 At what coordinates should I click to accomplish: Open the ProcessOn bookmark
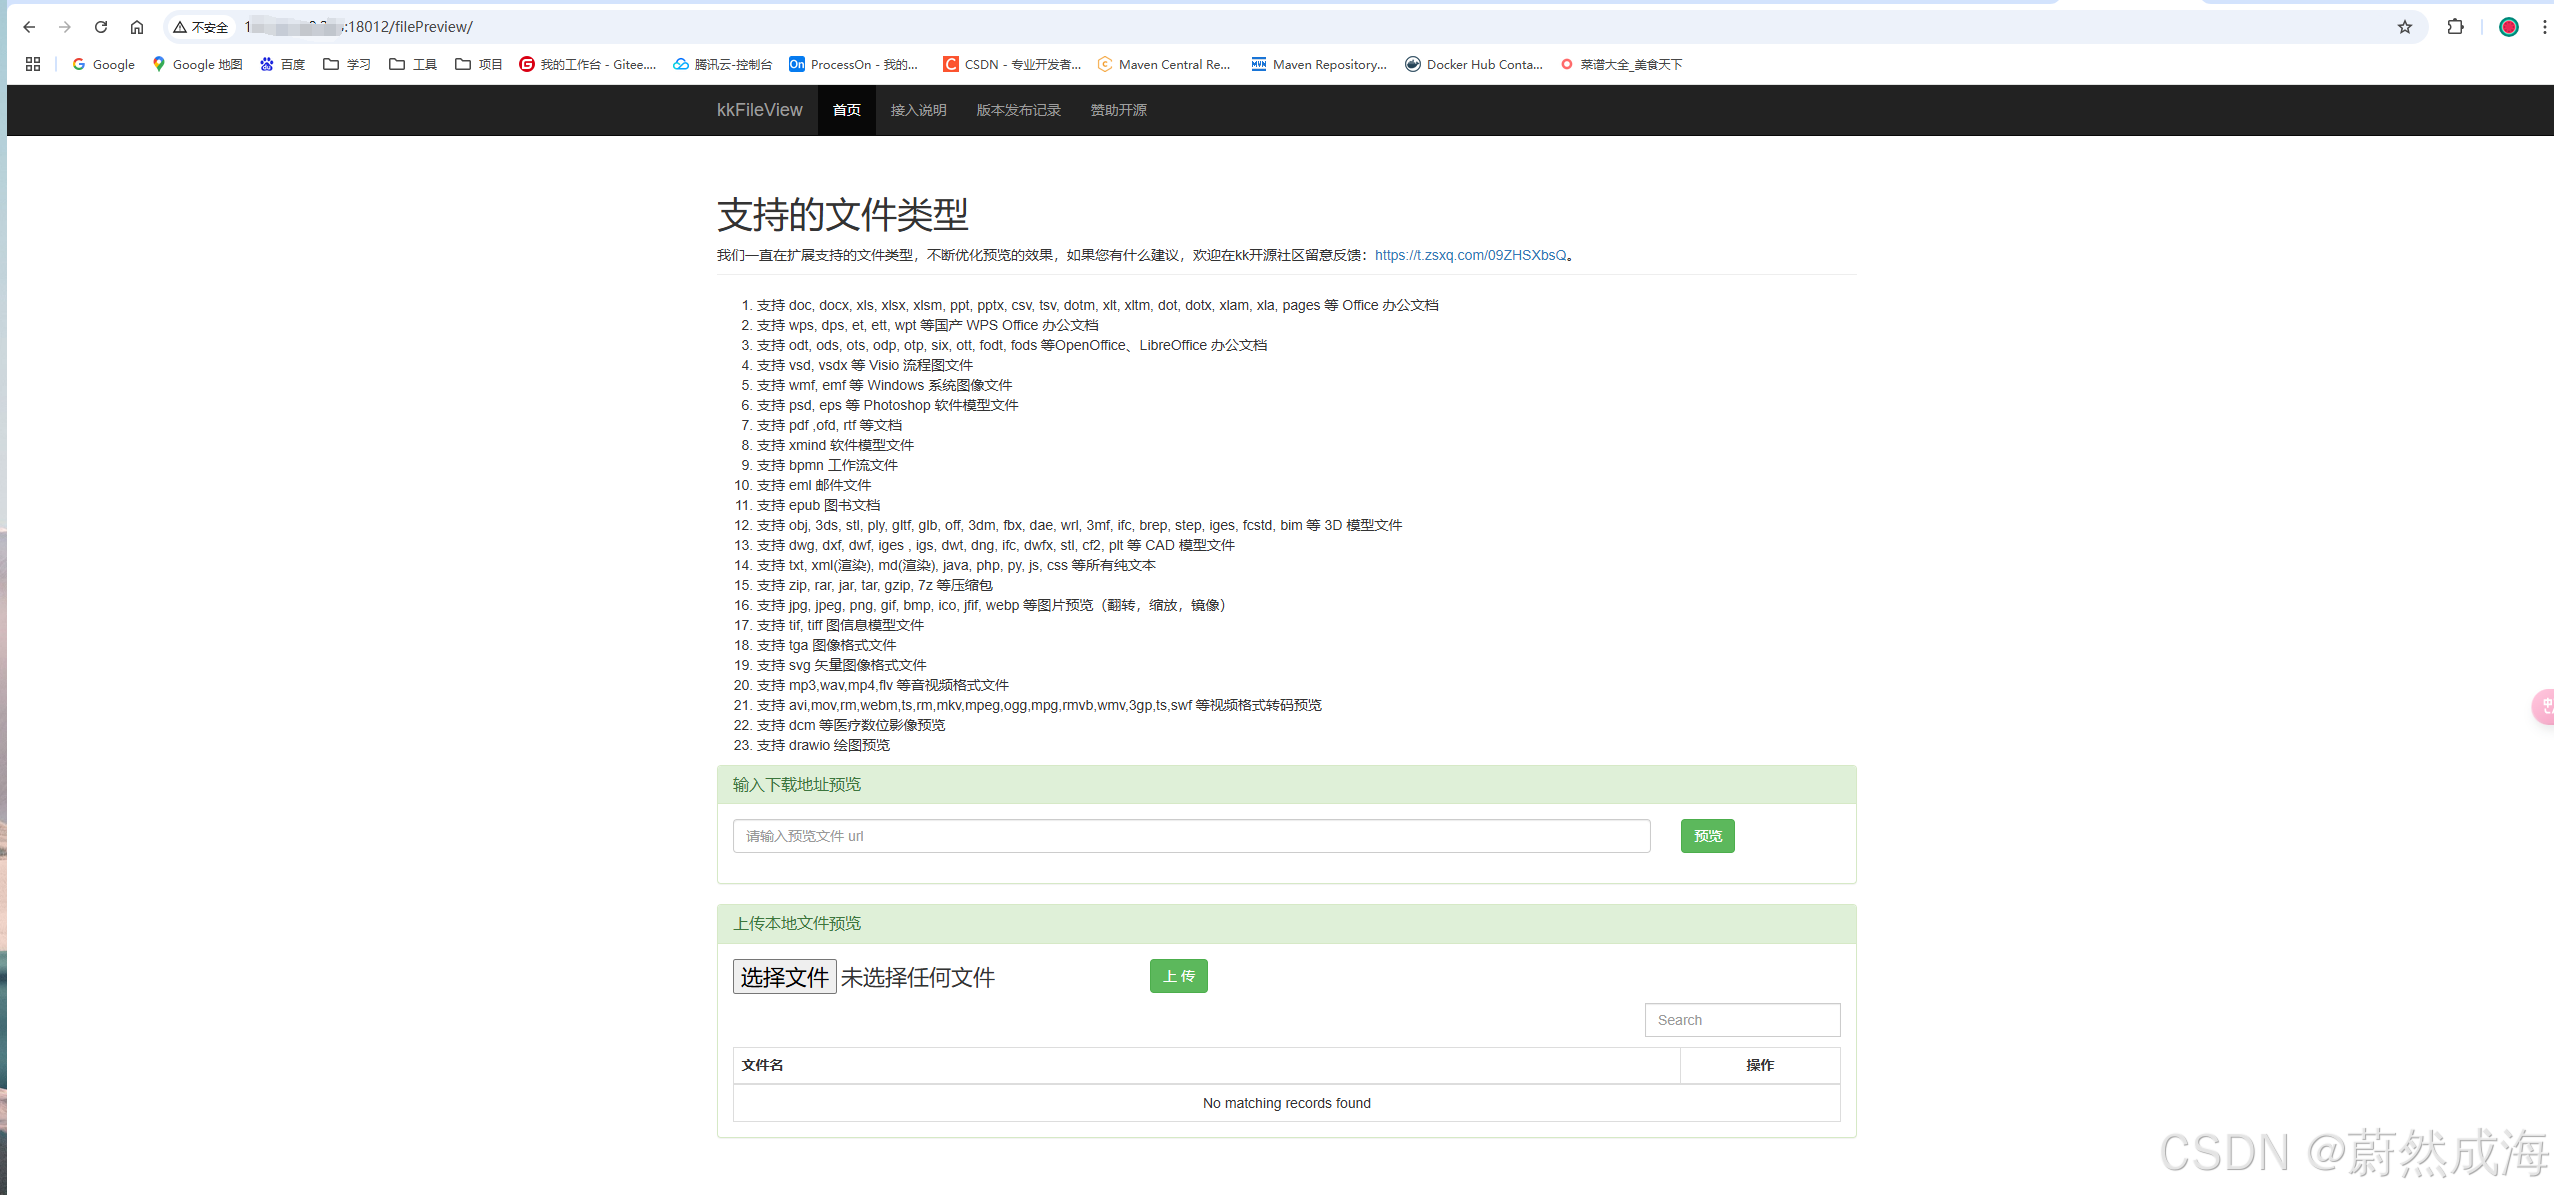(855, 64)
